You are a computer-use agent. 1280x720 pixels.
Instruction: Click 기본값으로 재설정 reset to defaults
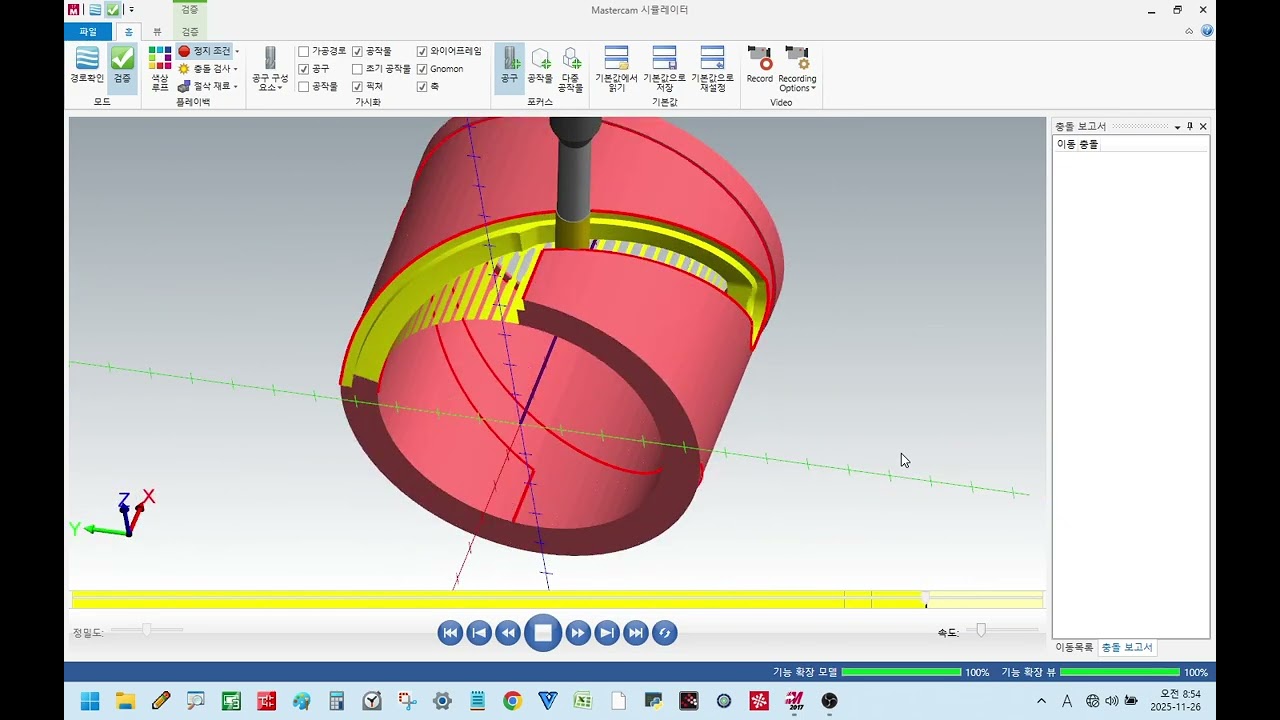click(x=712, y=68)
